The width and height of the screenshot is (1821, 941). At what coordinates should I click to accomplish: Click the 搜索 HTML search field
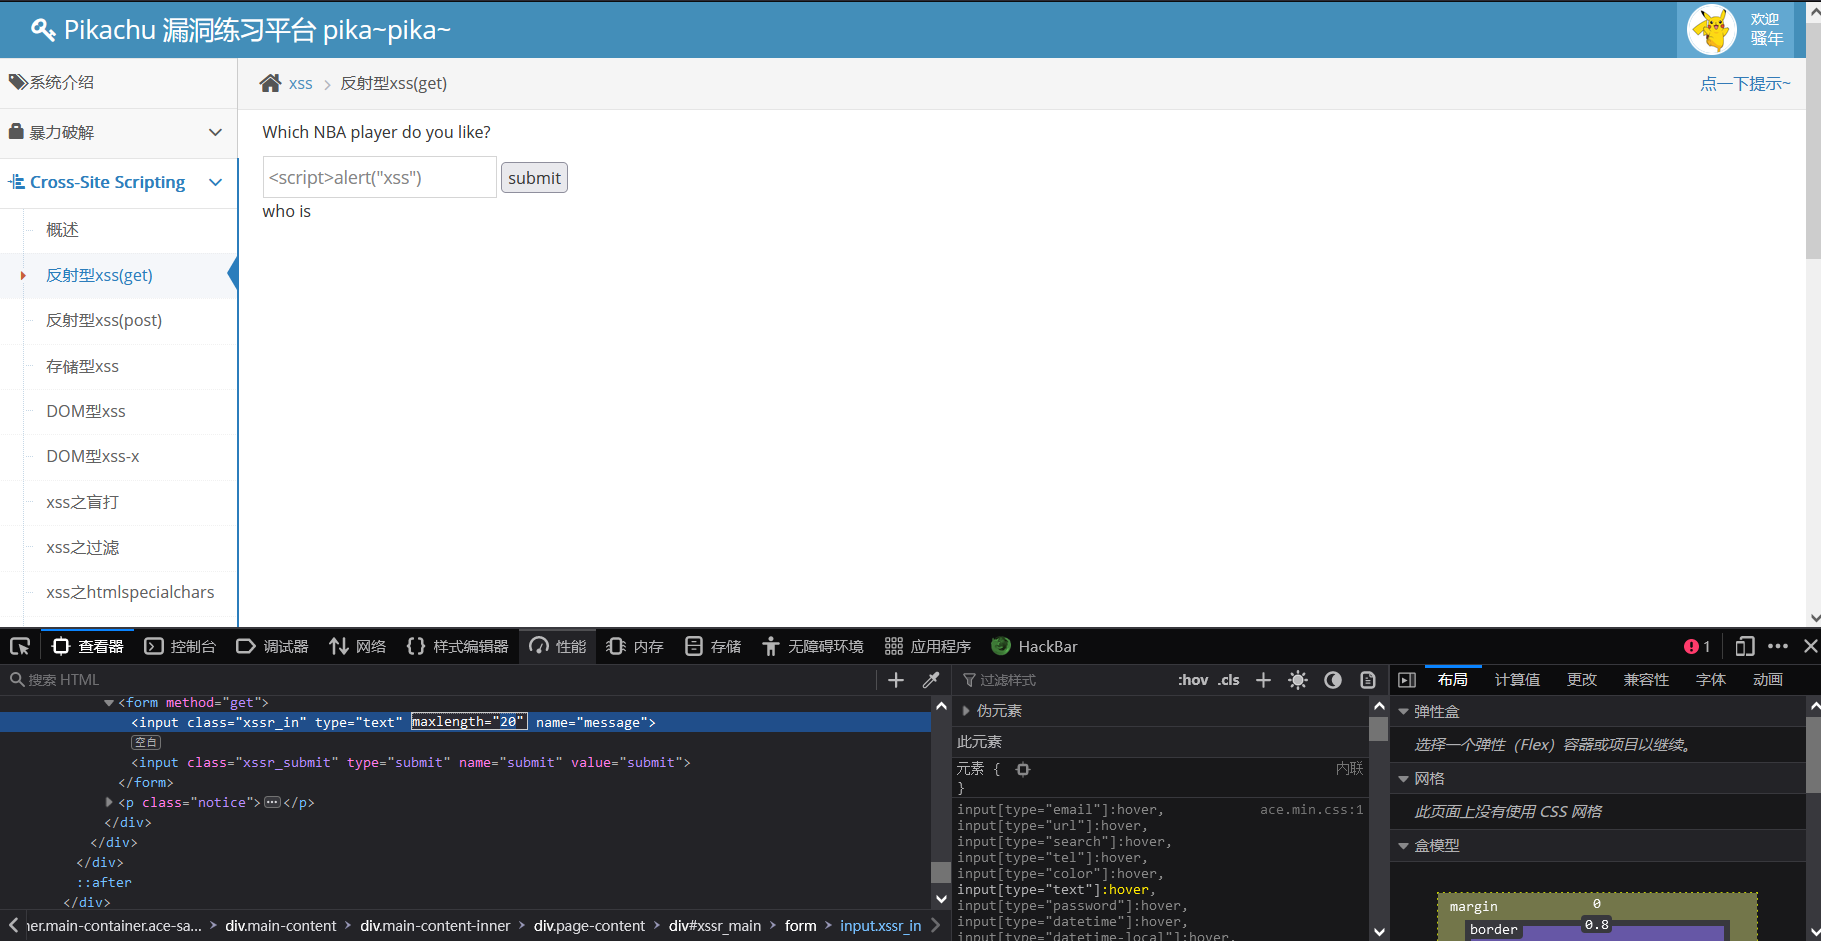pyautogui.click(x=440, y=680)
